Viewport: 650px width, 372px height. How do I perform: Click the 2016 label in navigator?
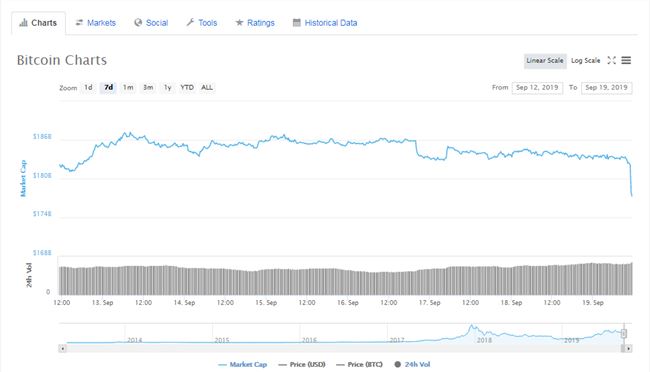(309, 340)
